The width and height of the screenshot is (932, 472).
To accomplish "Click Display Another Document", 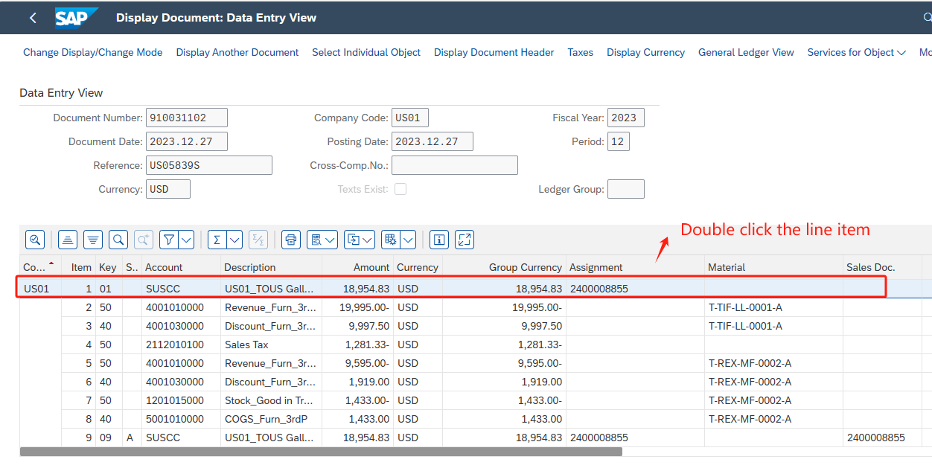I will coord(237,52).
